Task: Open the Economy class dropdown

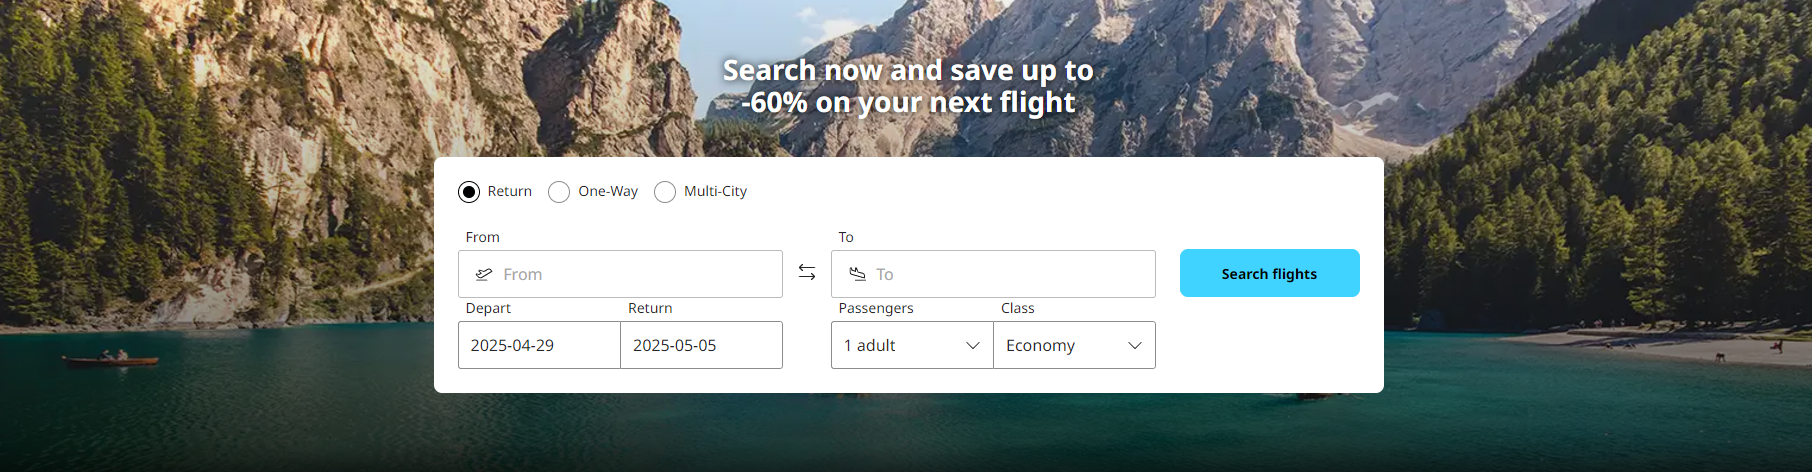Action: pyautogui.click(x=1060, y=345)
